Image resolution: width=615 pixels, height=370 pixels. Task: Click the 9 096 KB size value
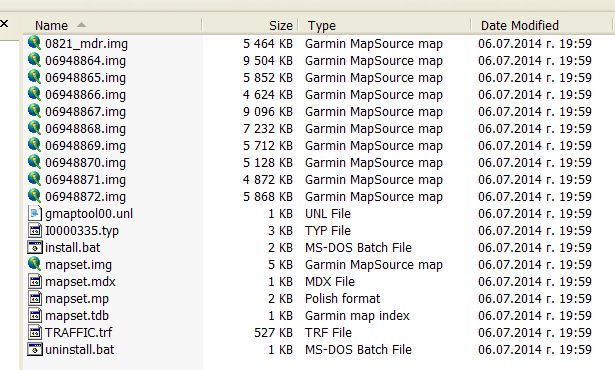[x=268, y=112]
